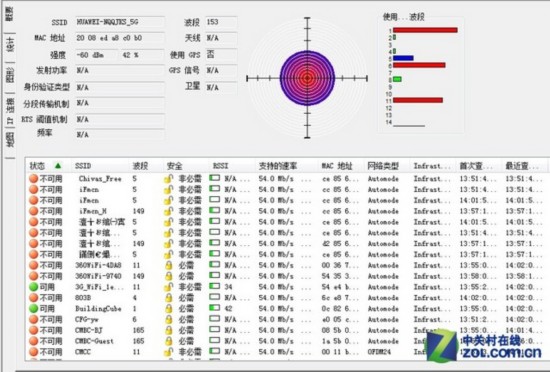Click the open padlock icon in CMCC row
The image size is (550, 372).
coord(169,352)
